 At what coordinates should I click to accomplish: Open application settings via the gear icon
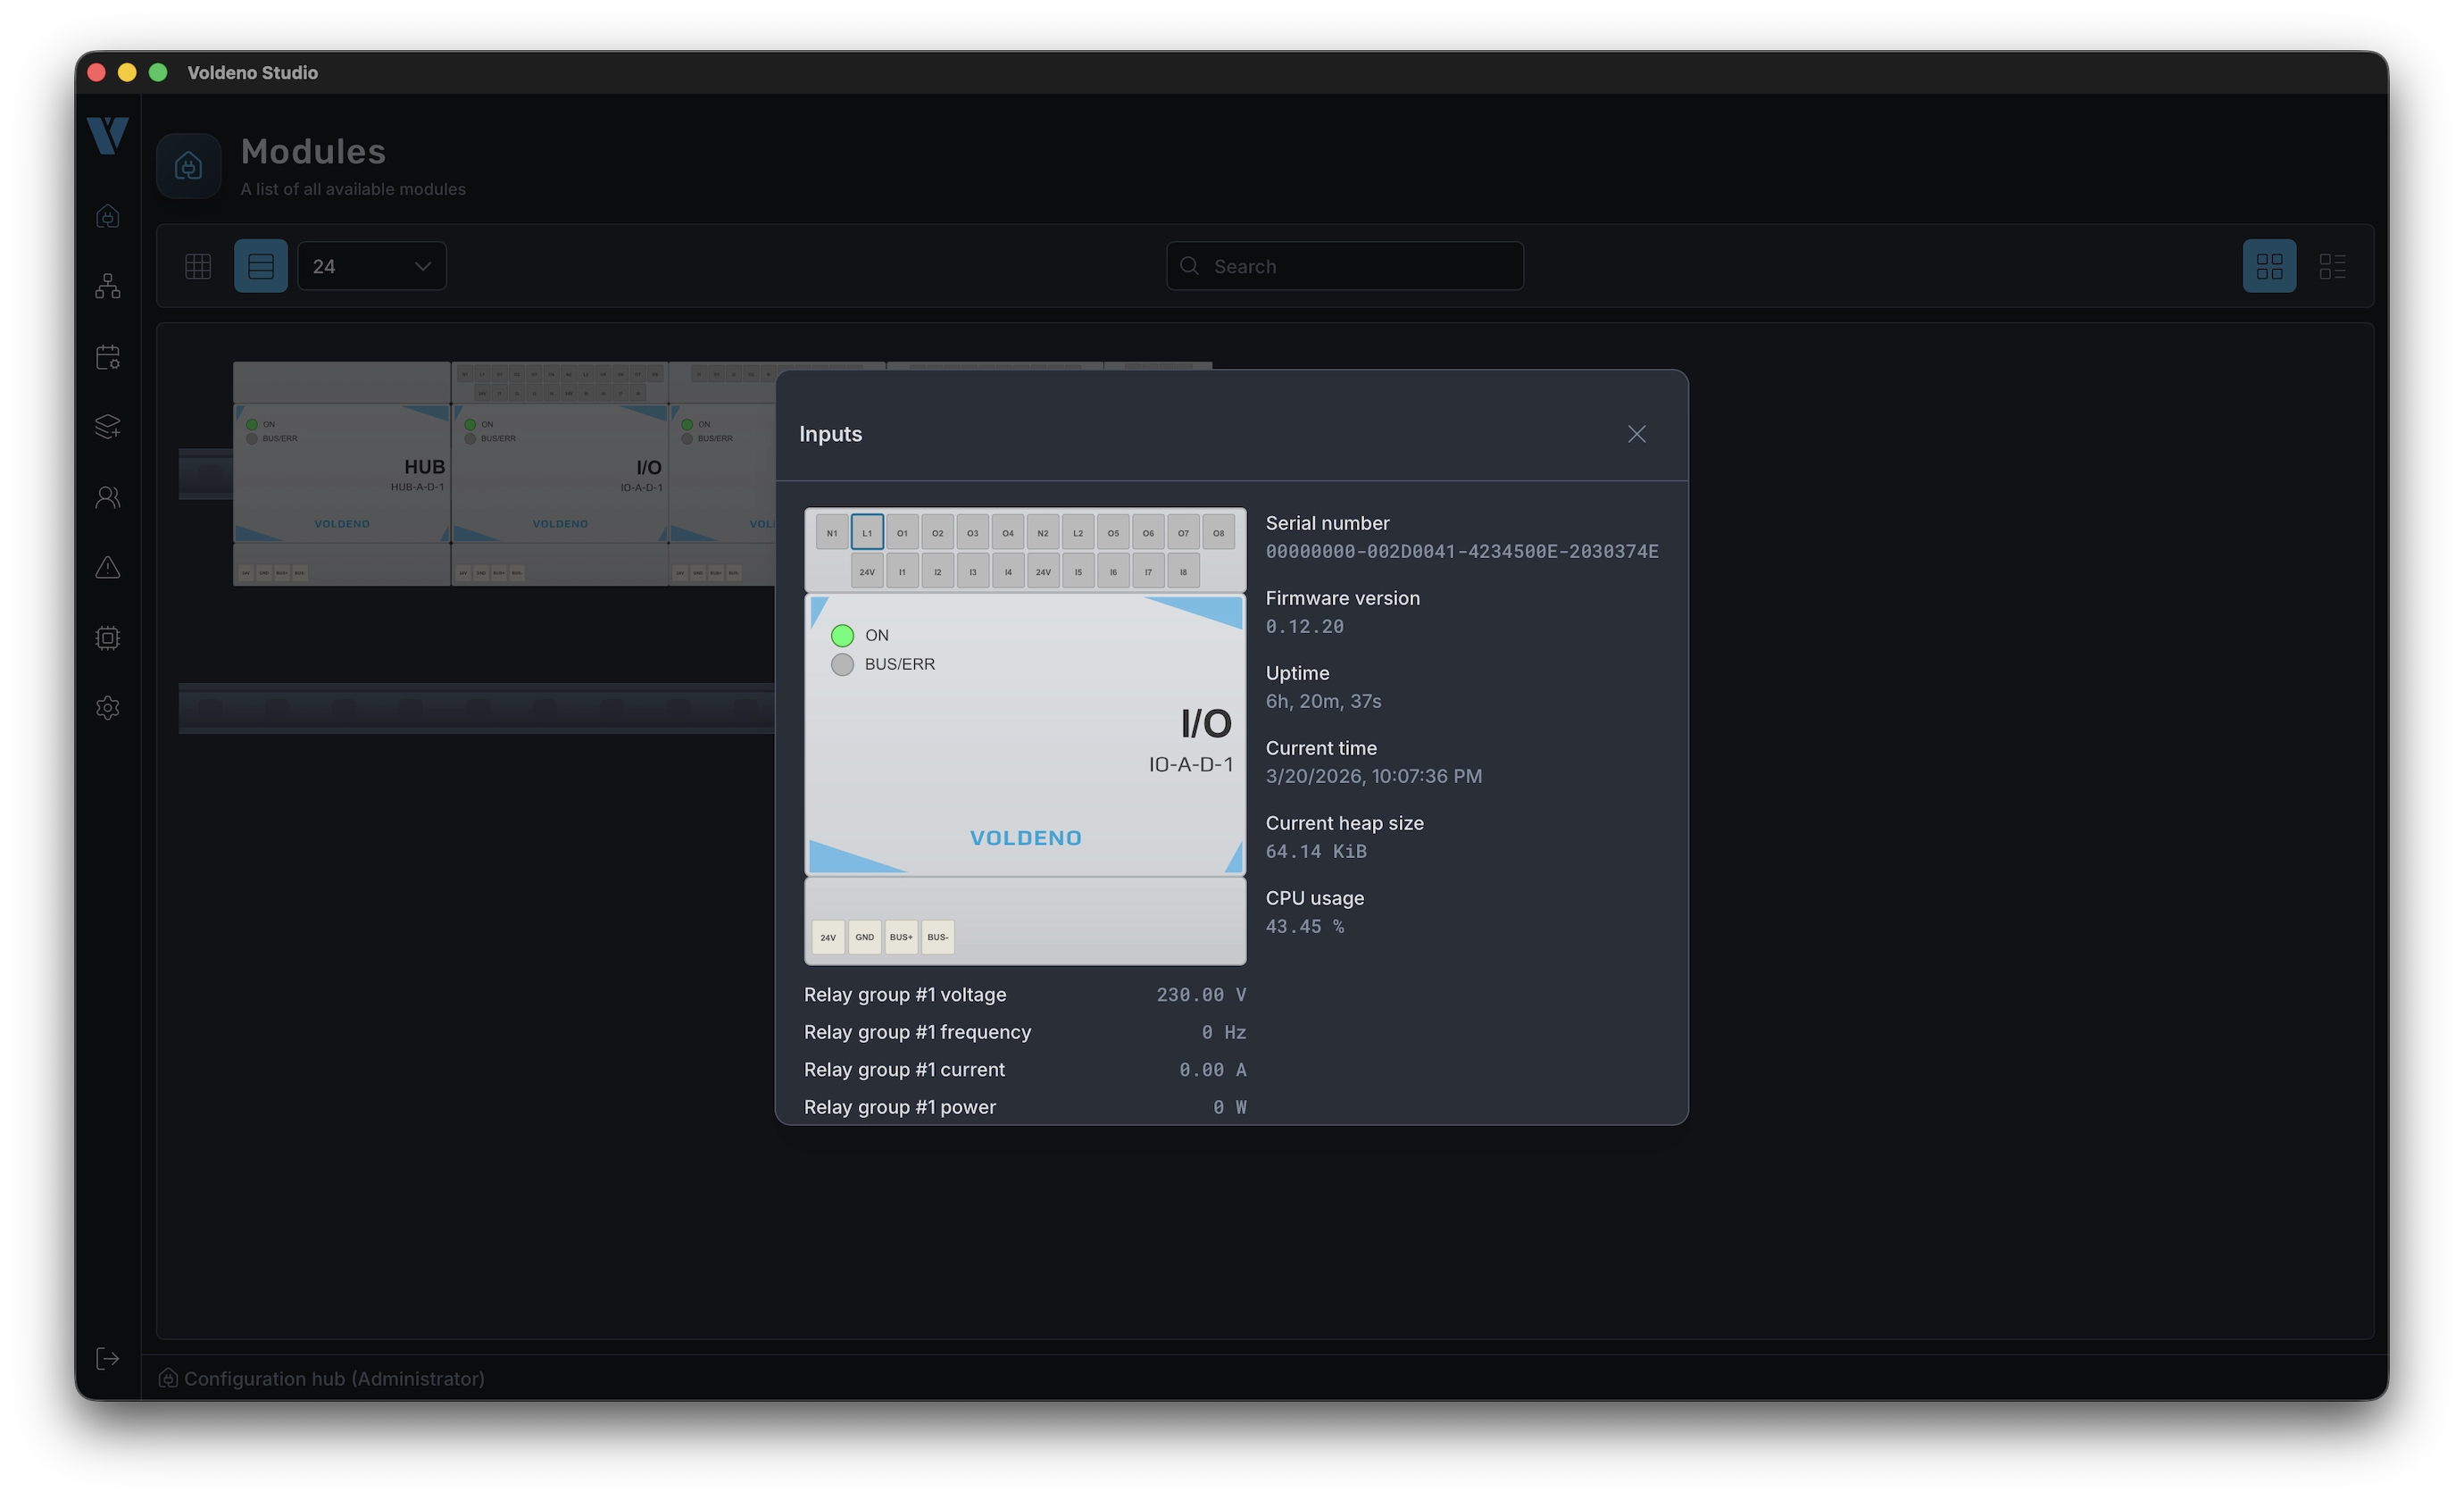coord(107,707)
